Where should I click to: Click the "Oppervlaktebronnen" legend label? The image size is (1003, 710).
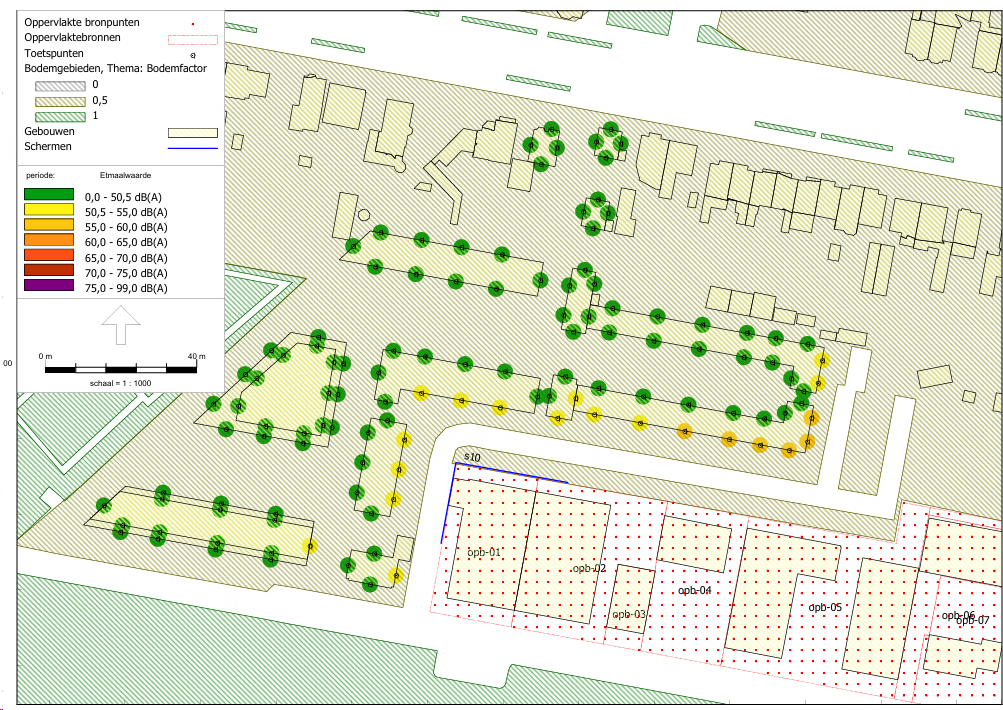72,37
